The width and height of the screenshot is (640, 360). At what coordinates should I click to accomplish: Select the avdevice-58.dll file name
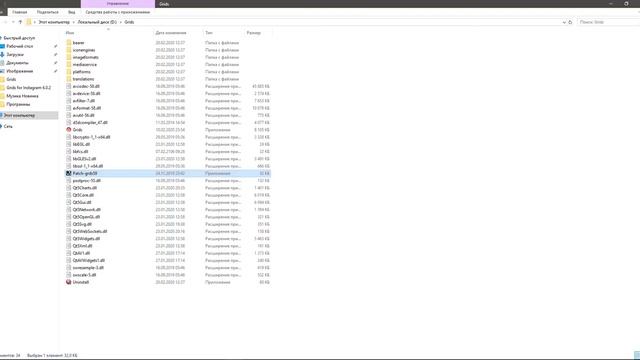click(x=87, y=93)
